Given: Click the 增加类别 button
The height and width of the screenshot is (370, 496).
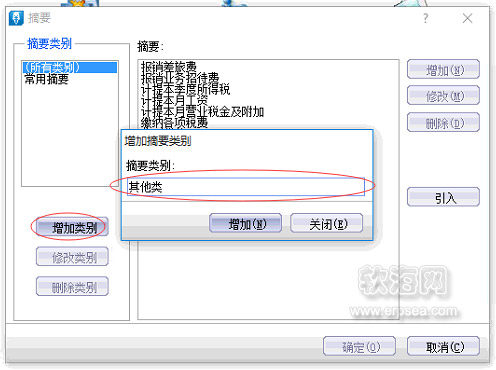Looking at the screenshot, I should (72, 227).
